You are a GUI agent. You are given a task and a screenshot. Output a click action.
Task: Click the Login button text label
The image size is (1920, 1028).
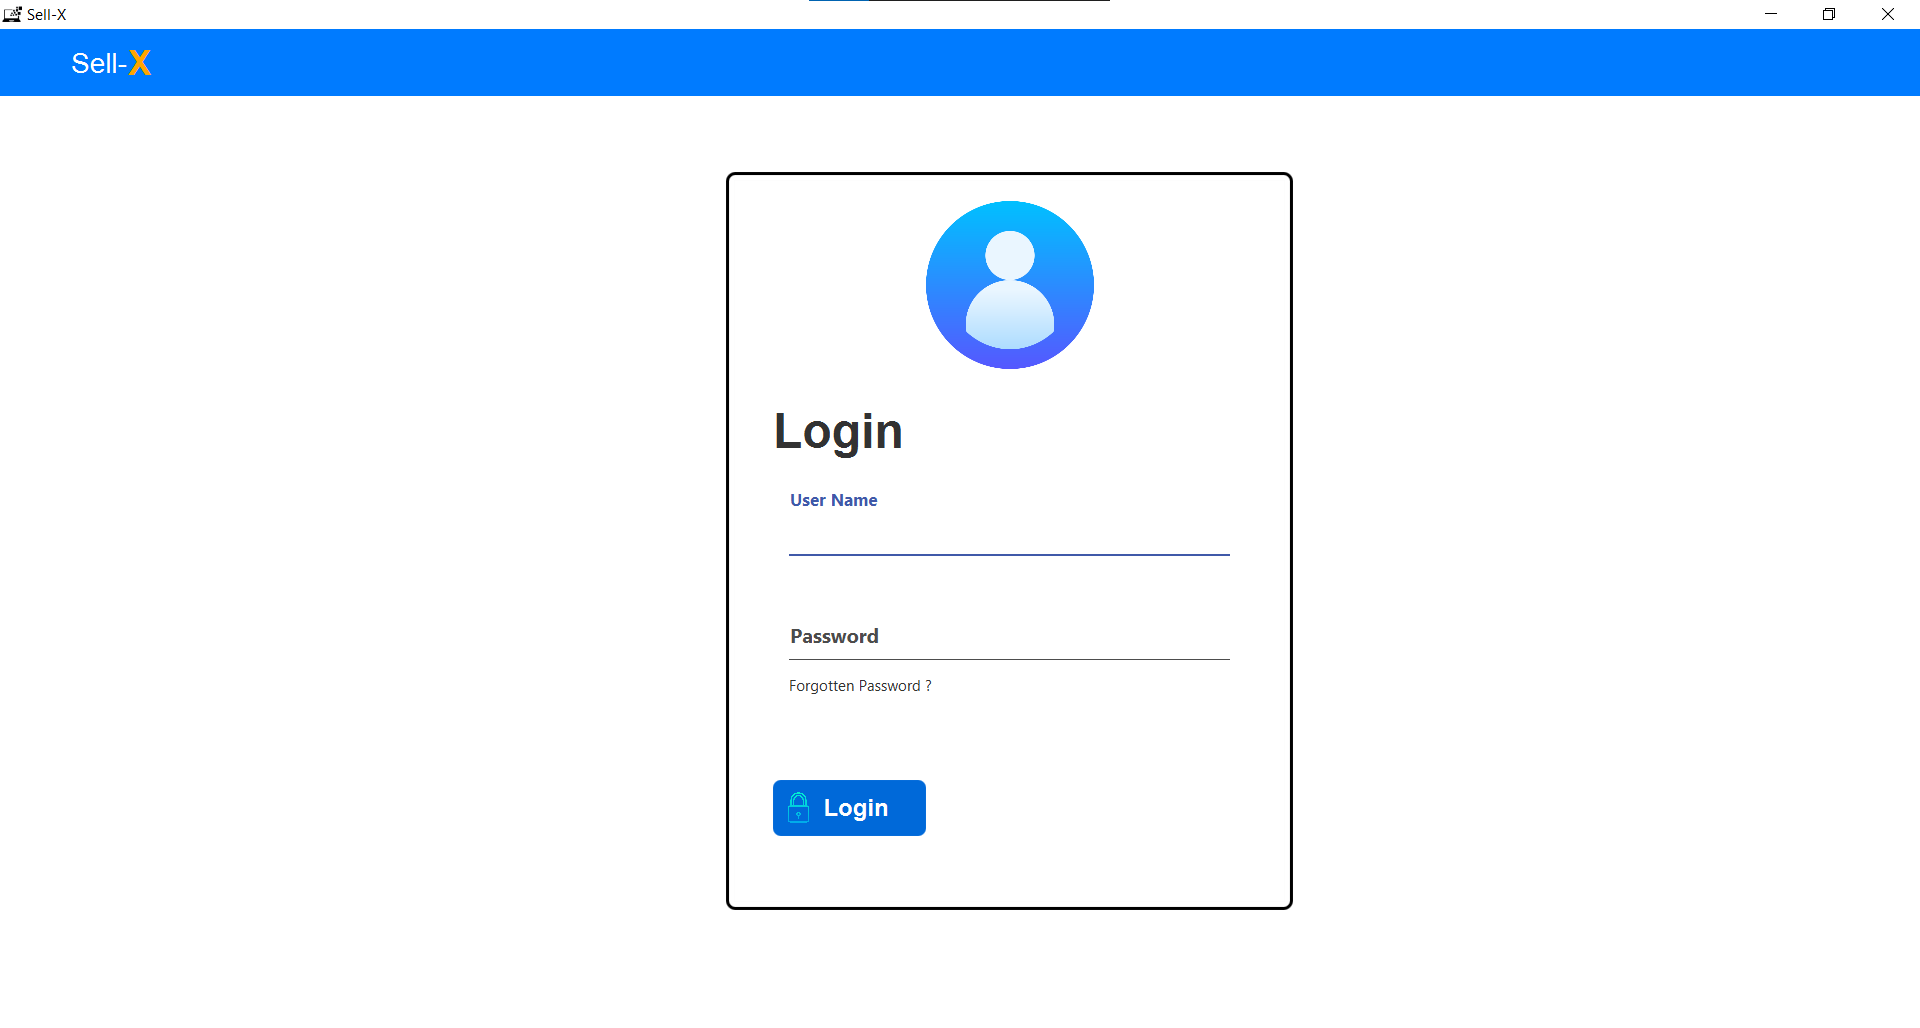[x=856, y=808]
